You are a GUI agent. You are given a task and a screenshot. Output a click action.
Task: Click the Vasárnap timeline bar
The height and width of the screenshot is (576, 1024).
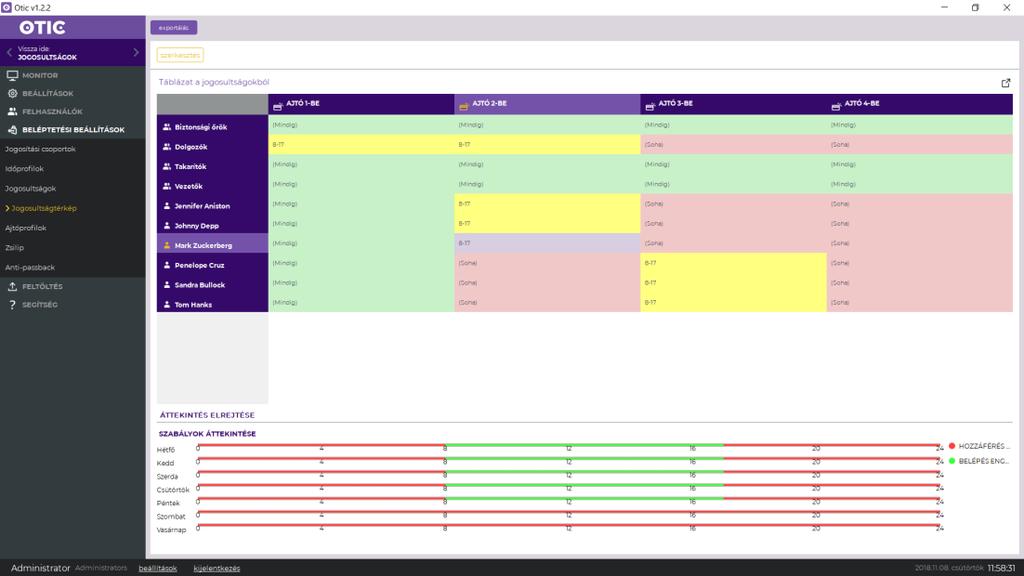(x=569, y=525)
